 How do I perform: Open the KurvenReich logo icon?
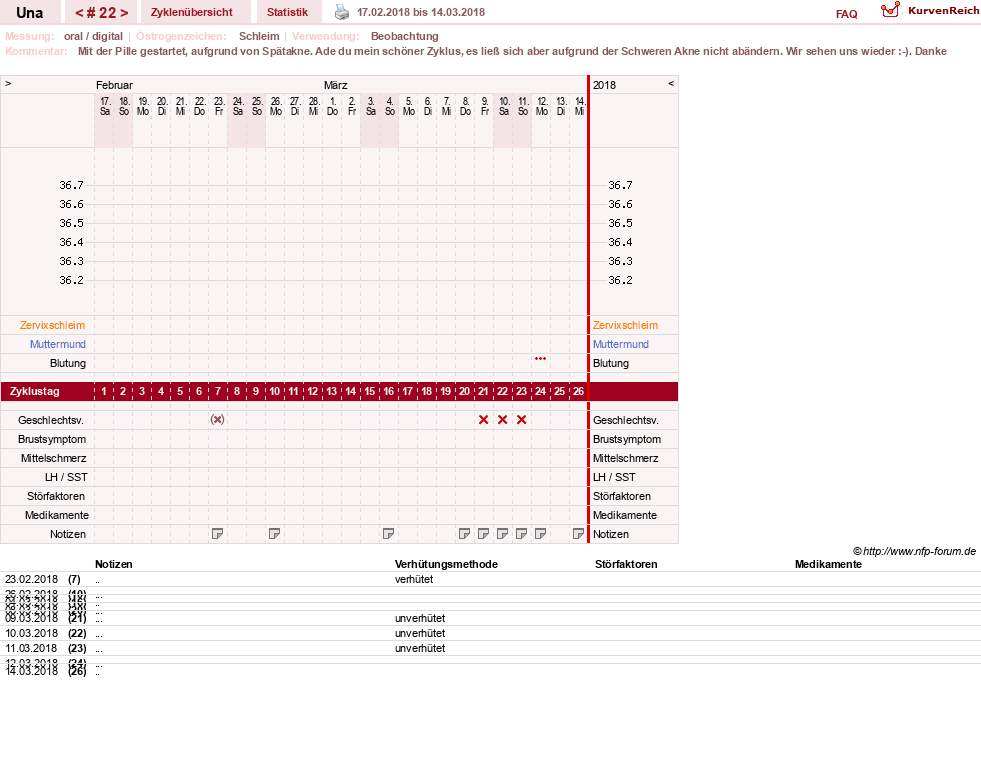890,10
